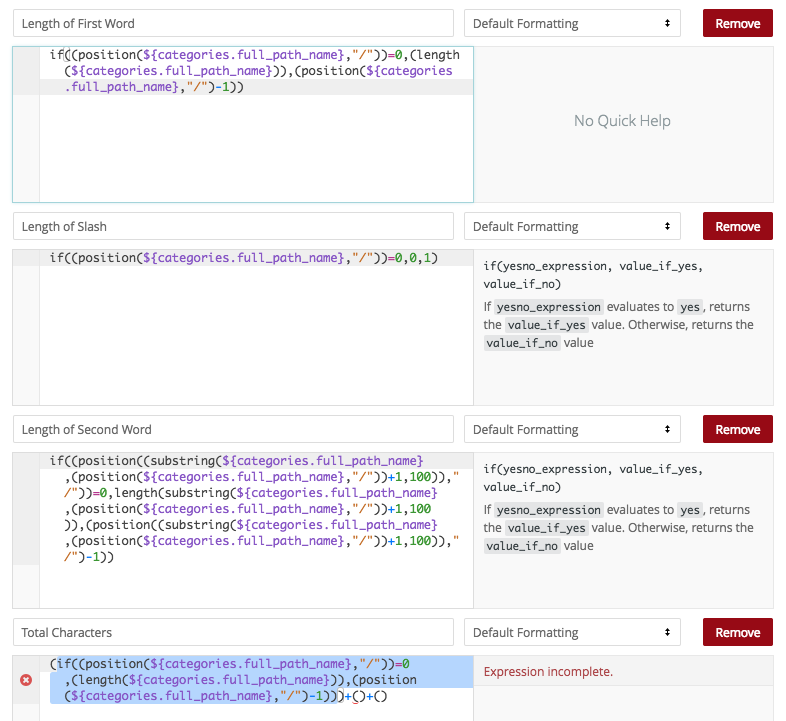Click the if() quick help in Length of Slash
Screen dimensions: 786x721
pyautogui.click(x=619, y=304)
